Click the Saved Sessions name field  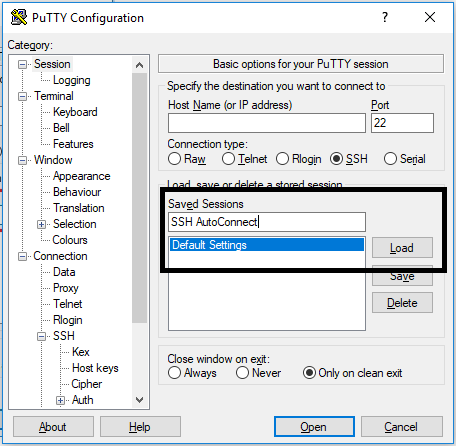tap(267, 222)
